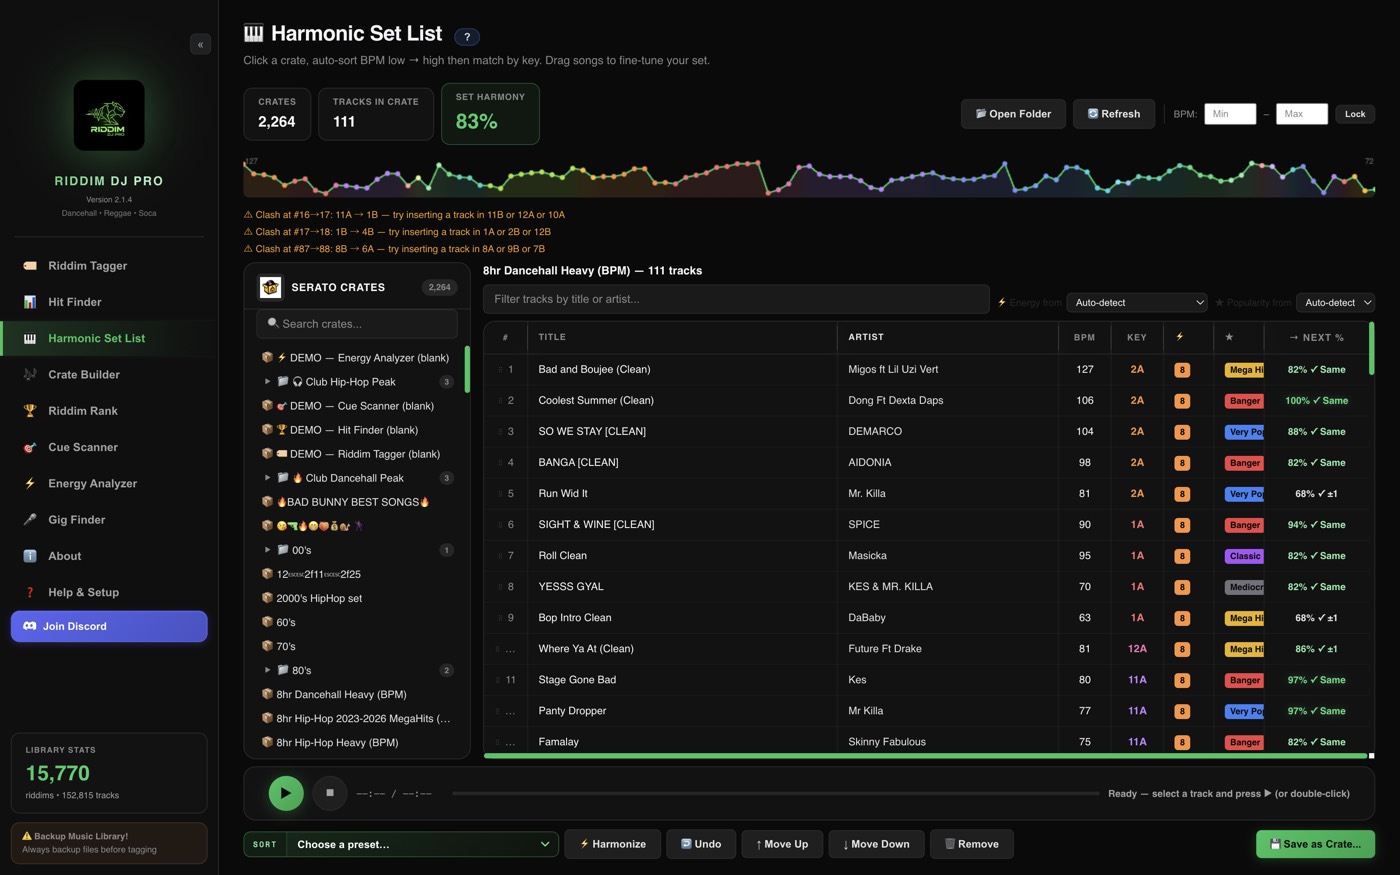Click the About info icon
This screenshot has height=875, width=1400.
pos(30,556)
